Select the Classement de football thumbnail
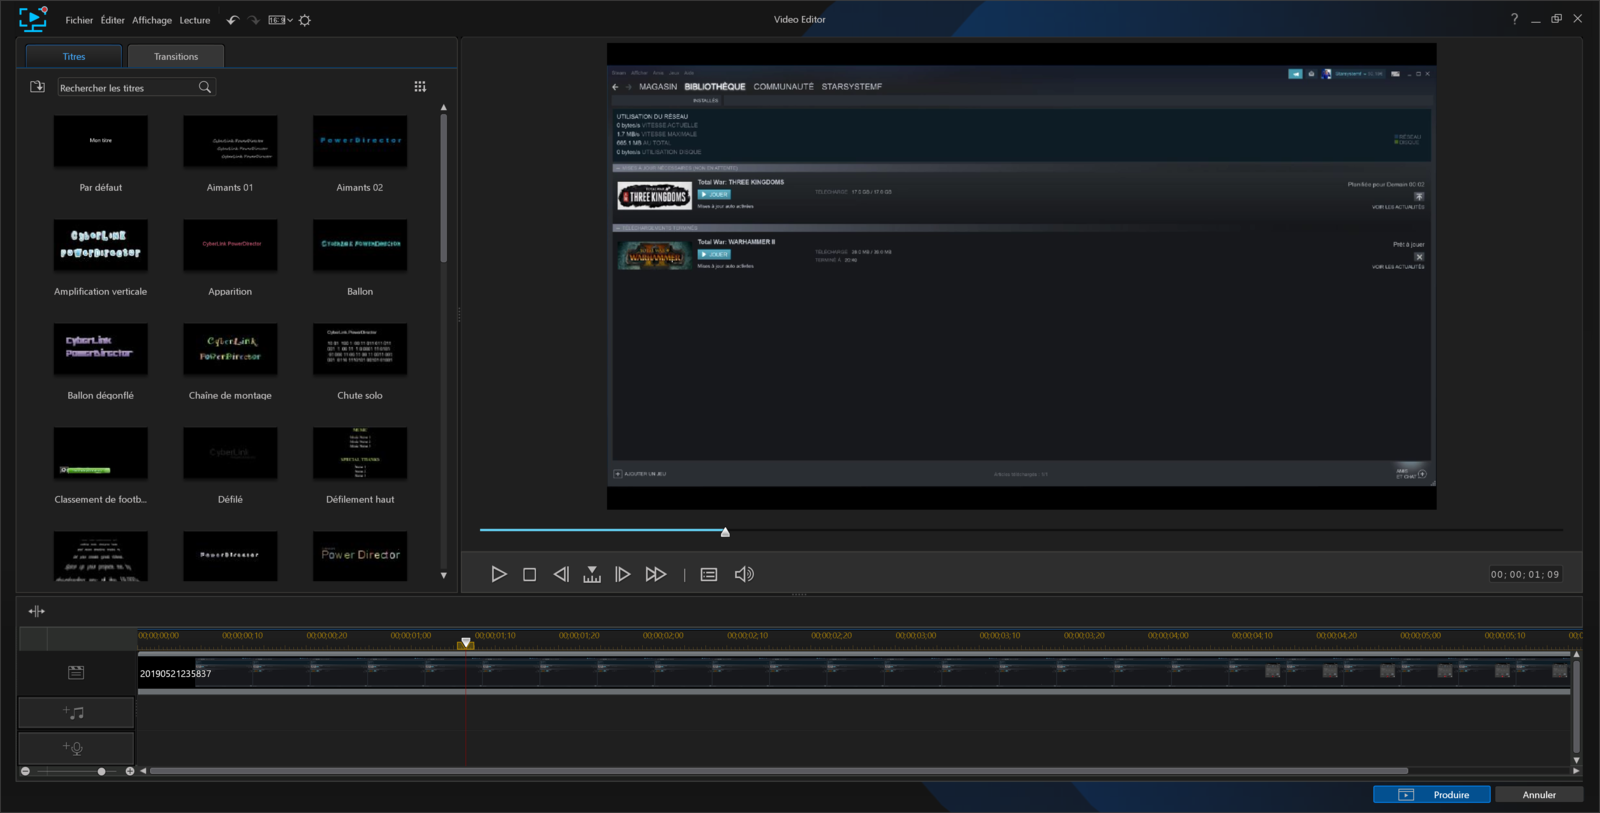1600x813 pixels. click(x=101, y=453)
